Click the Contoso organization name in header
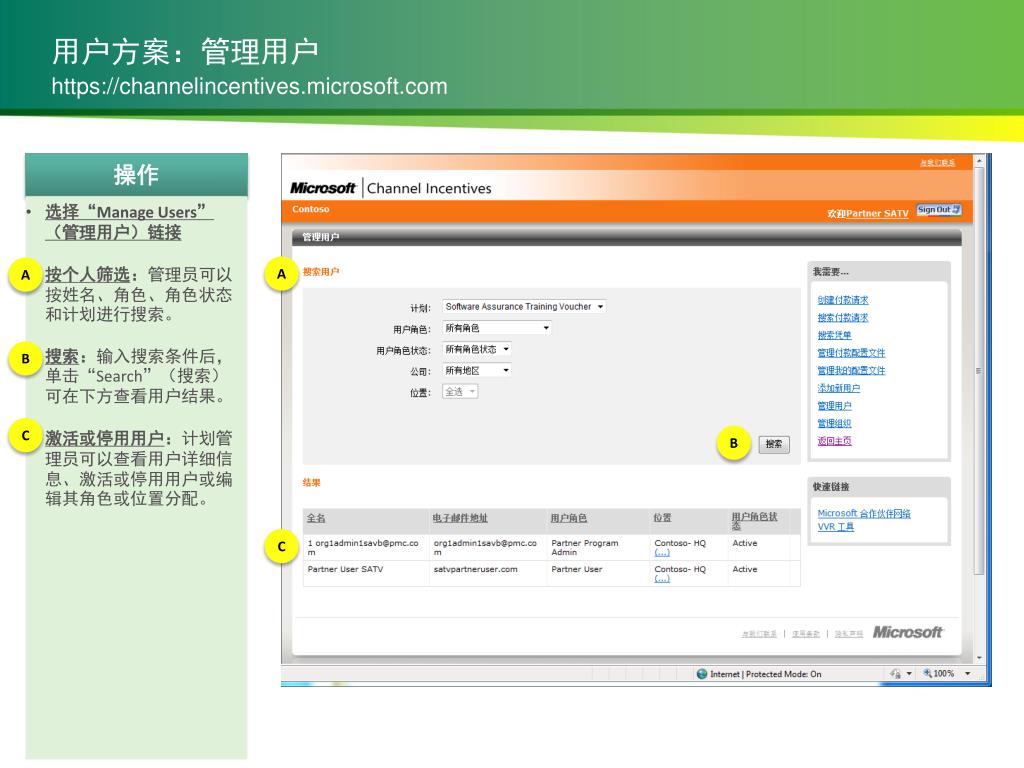Image resolution: width=1024 pixels, height=768 pixels. (x=311, y=209)
